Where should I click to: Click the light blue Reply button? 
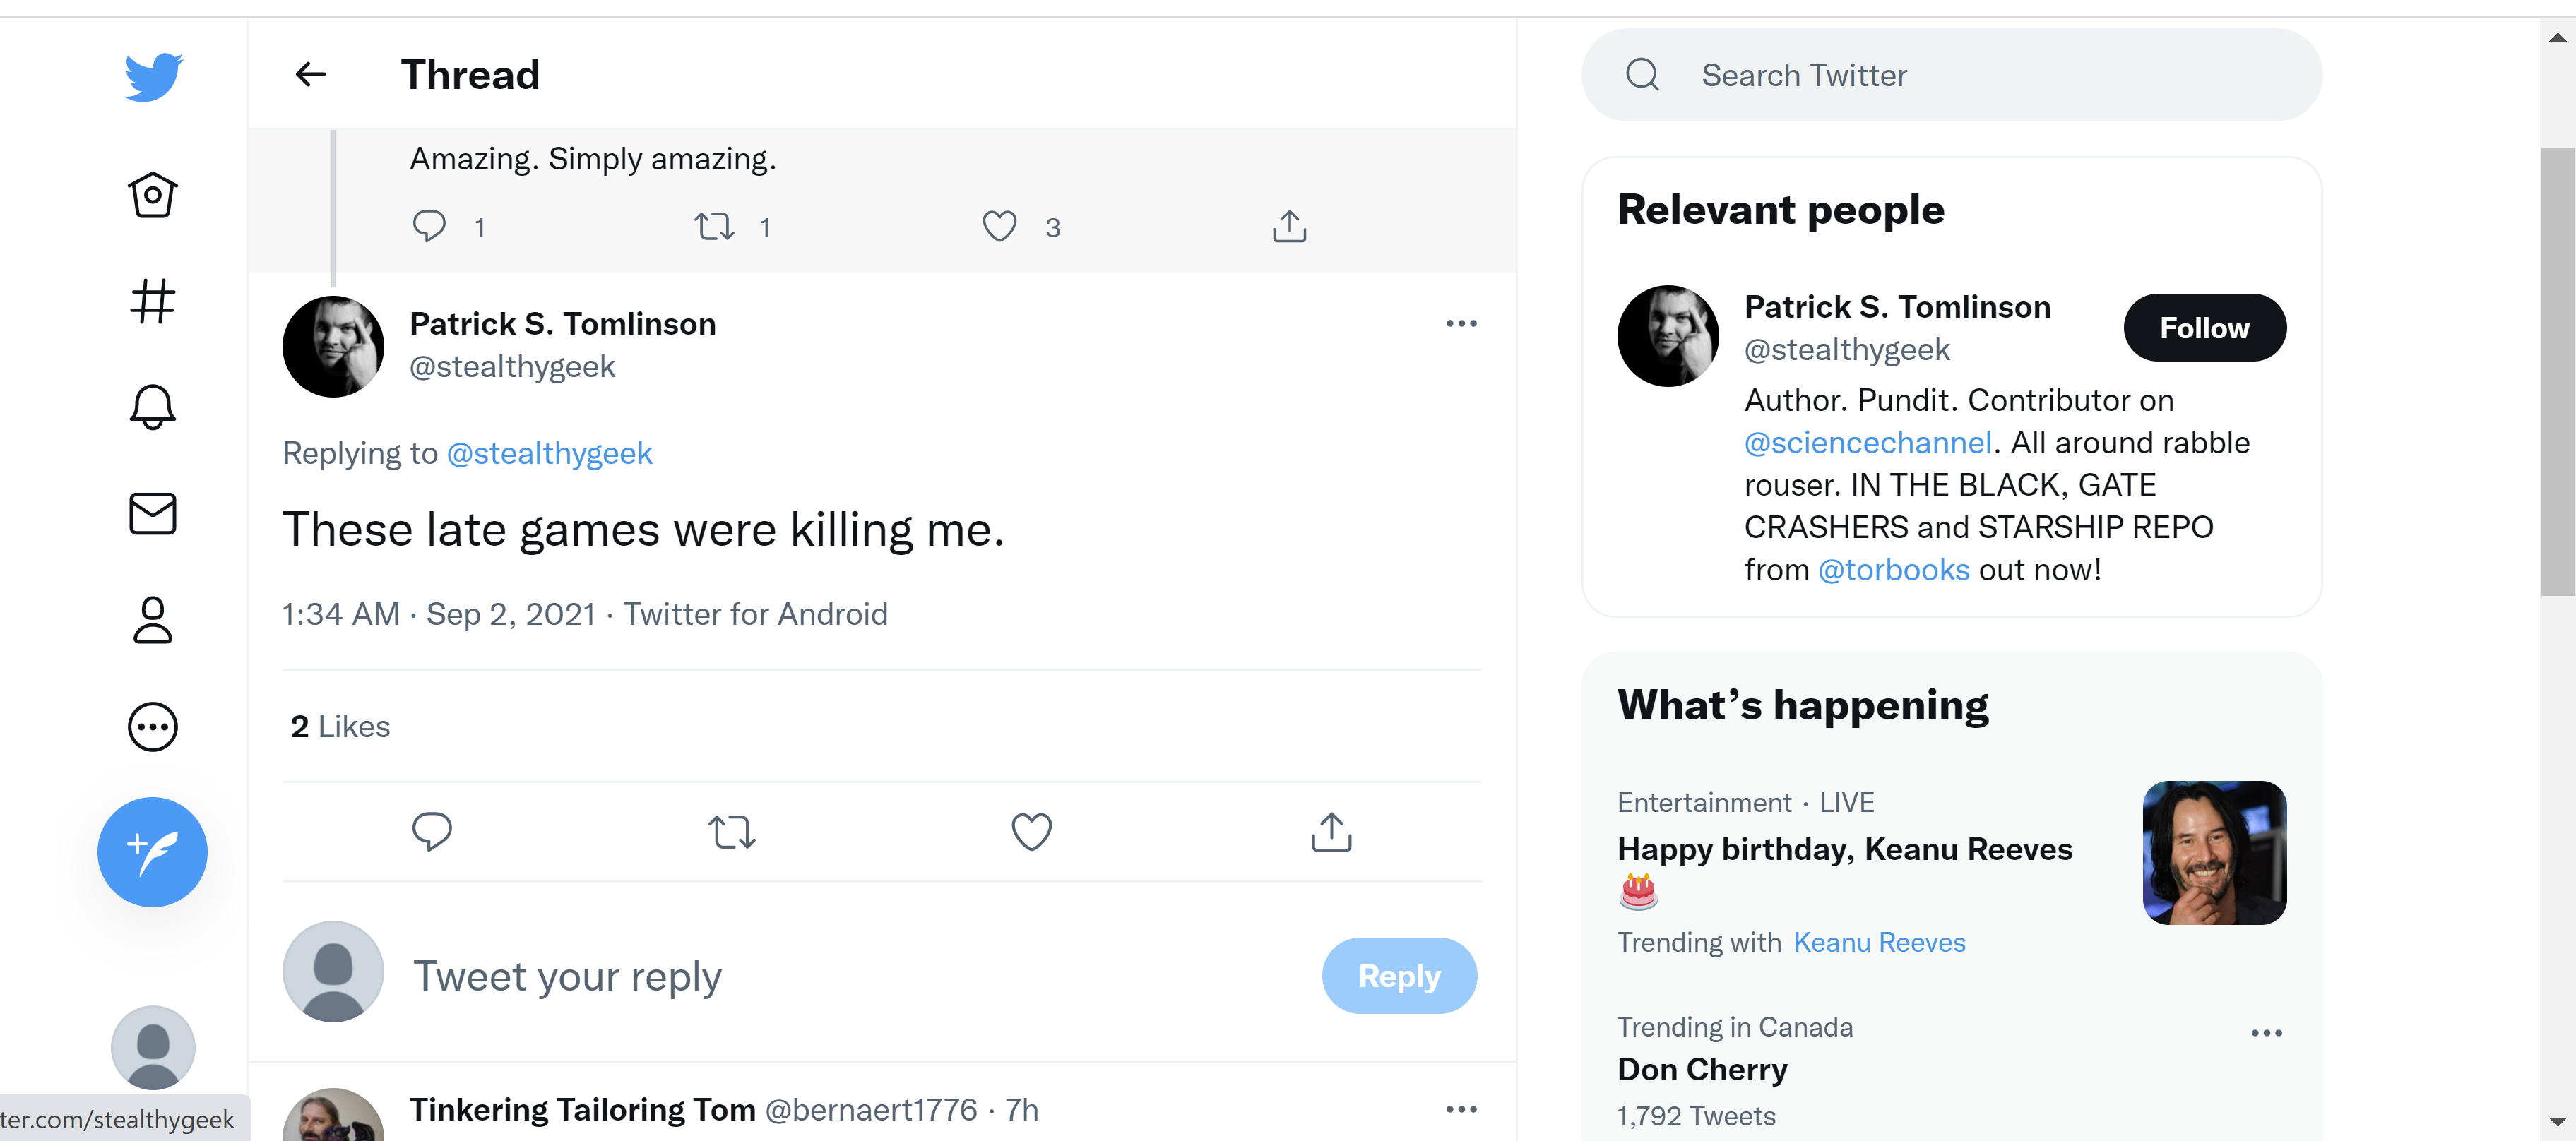tap(1399, 976)
